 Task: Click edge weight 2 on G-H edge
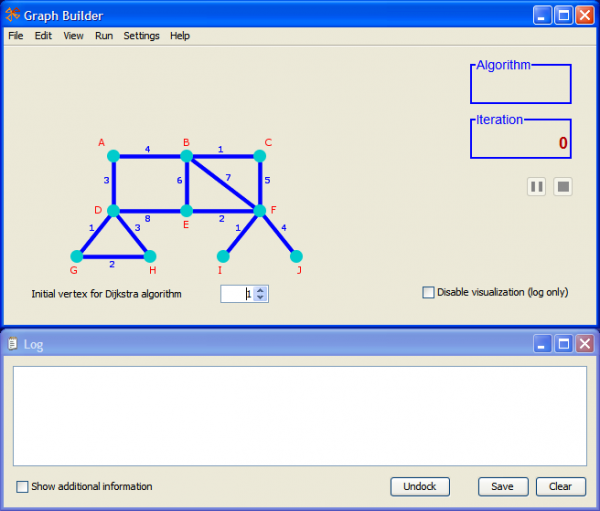(112, 264)
